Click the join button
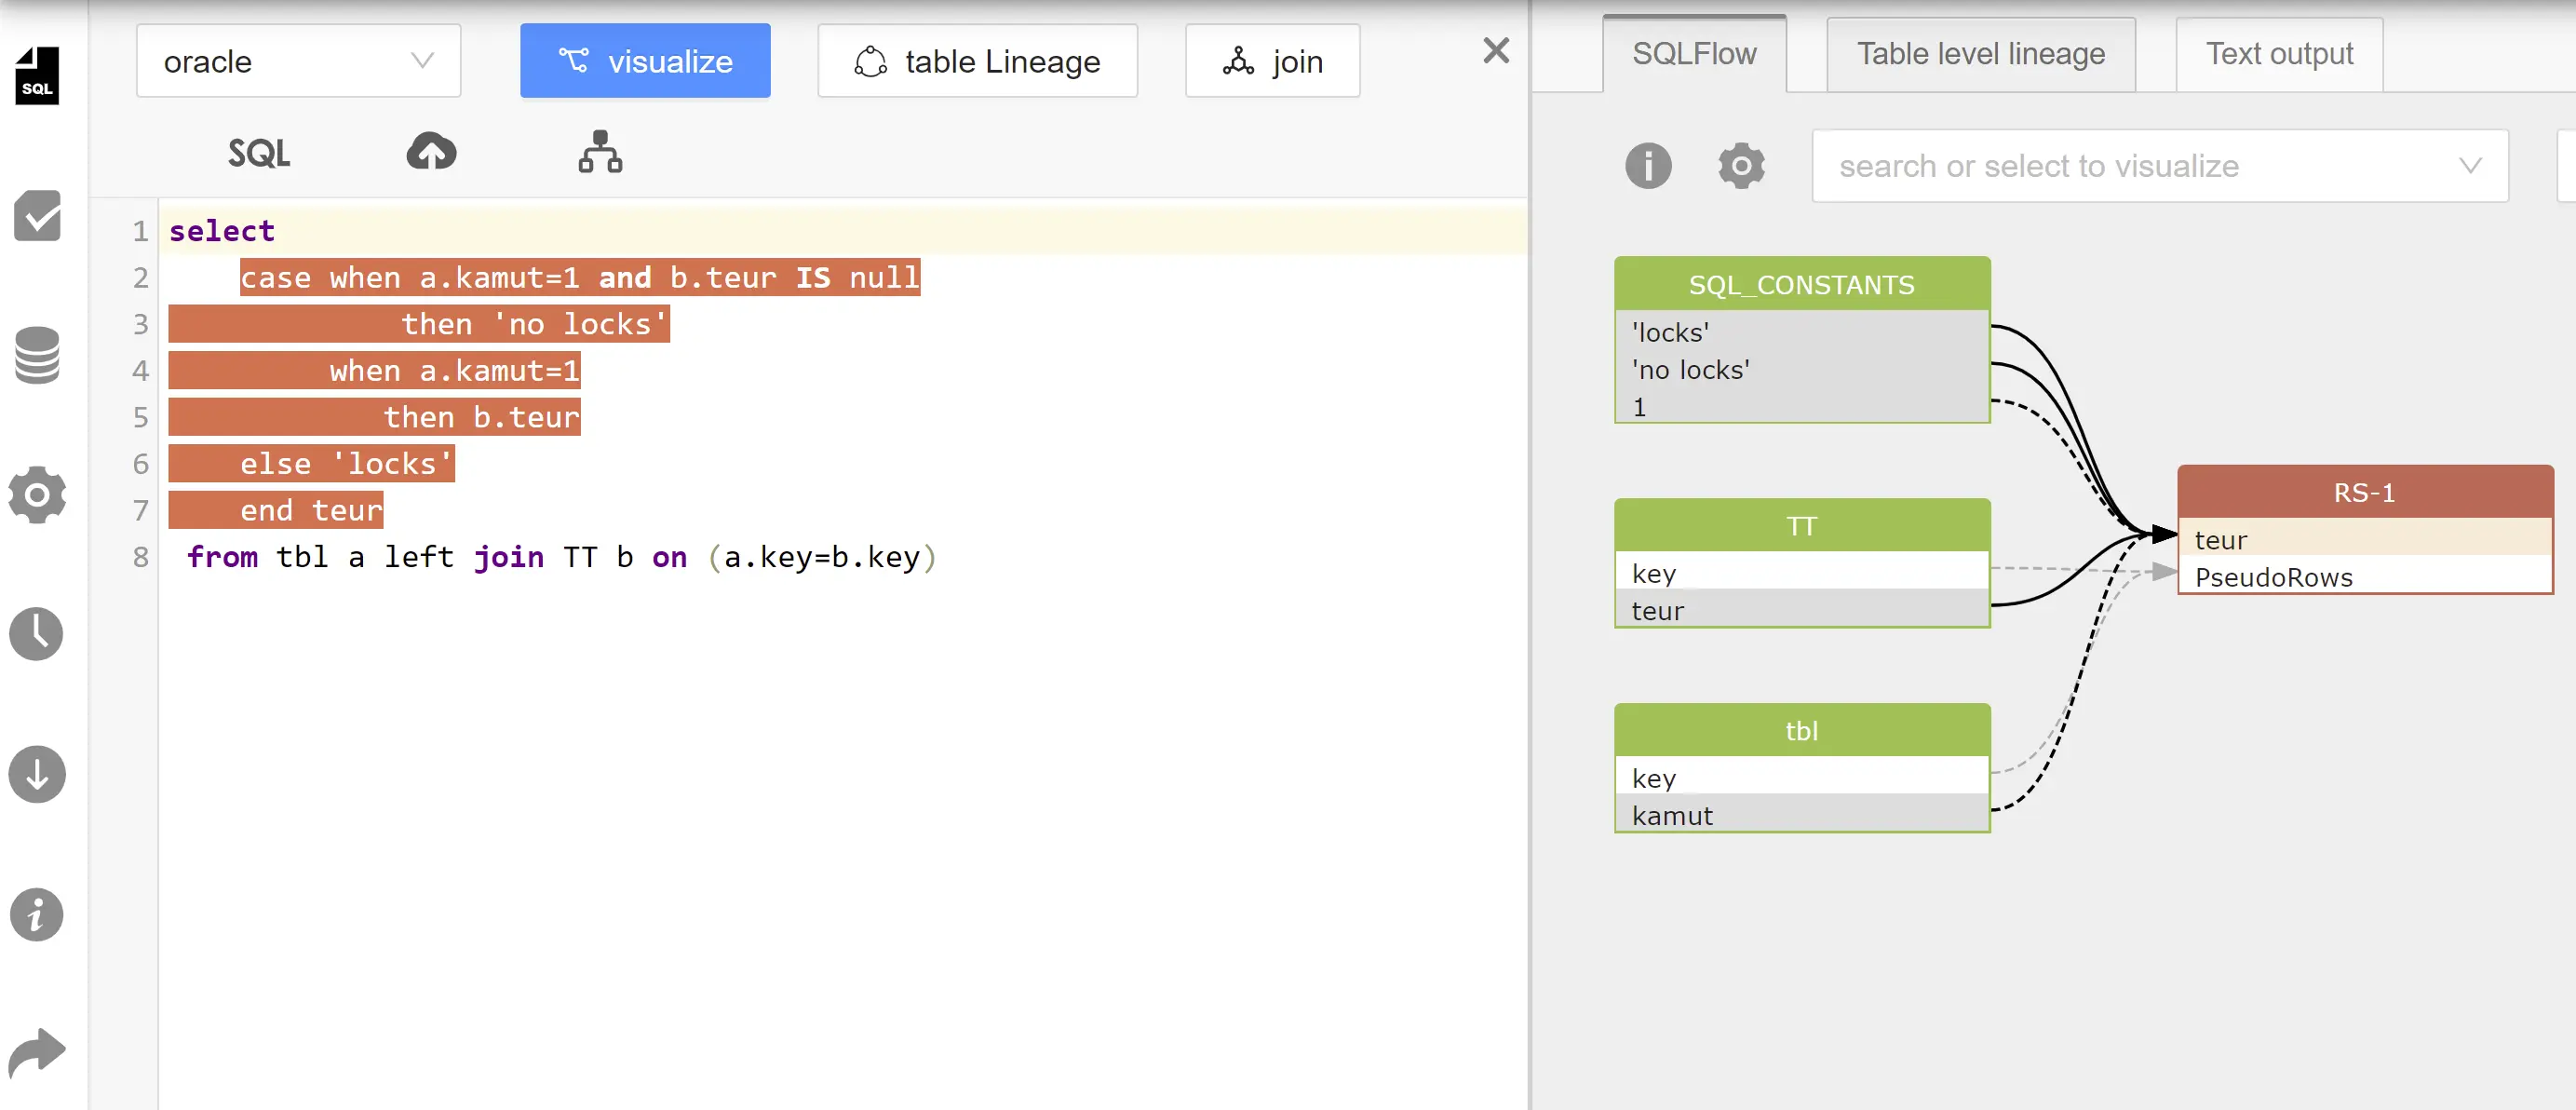 (1272, 61)
